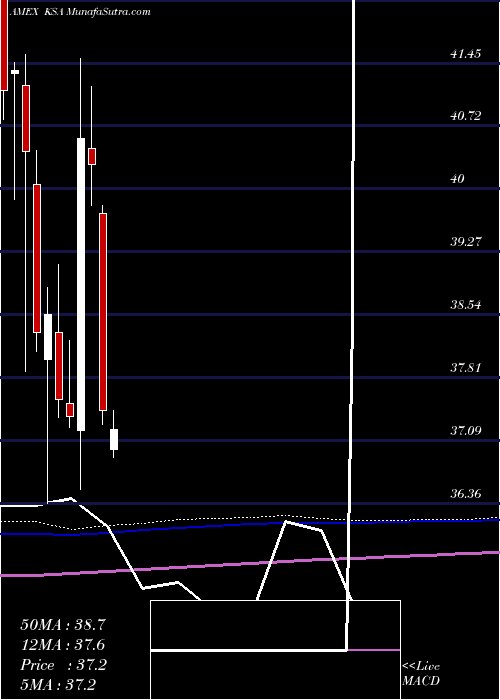This screenshot has height=700, width=500.
Task: Click the 37.09 price axis label
Action: (x=466, y=431)
